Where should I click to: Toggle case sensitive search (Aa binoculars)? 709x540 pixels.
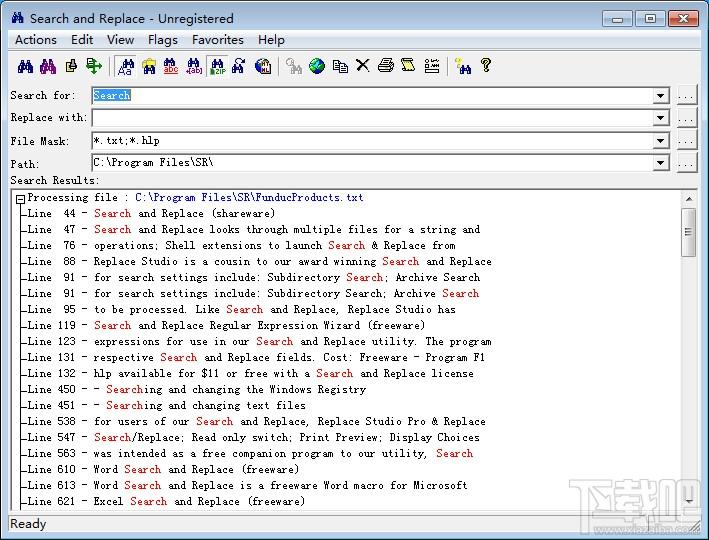coord(125,66)
